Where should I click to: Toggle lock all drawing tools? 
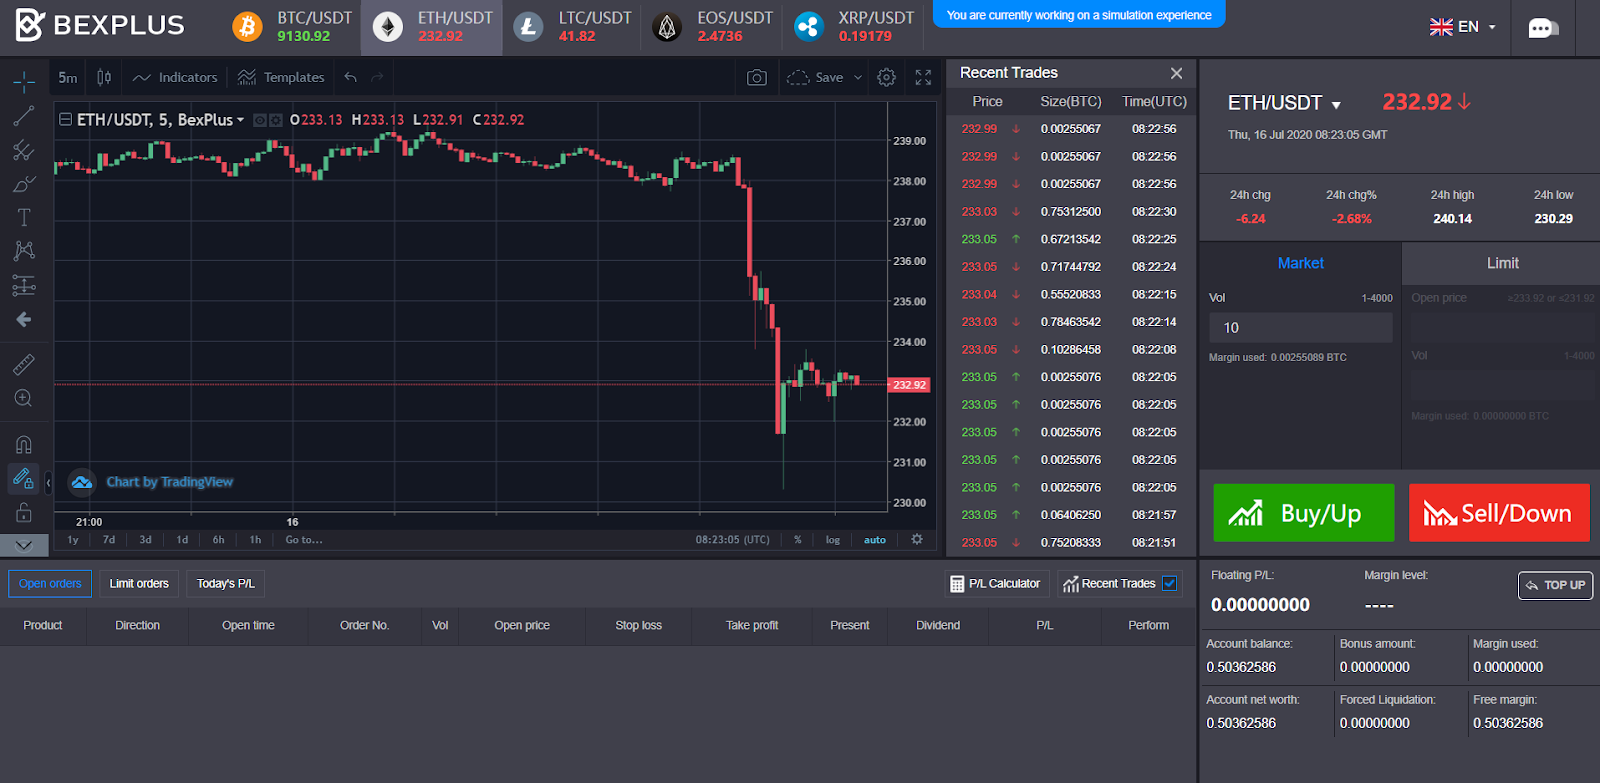(x=24, y=513)
